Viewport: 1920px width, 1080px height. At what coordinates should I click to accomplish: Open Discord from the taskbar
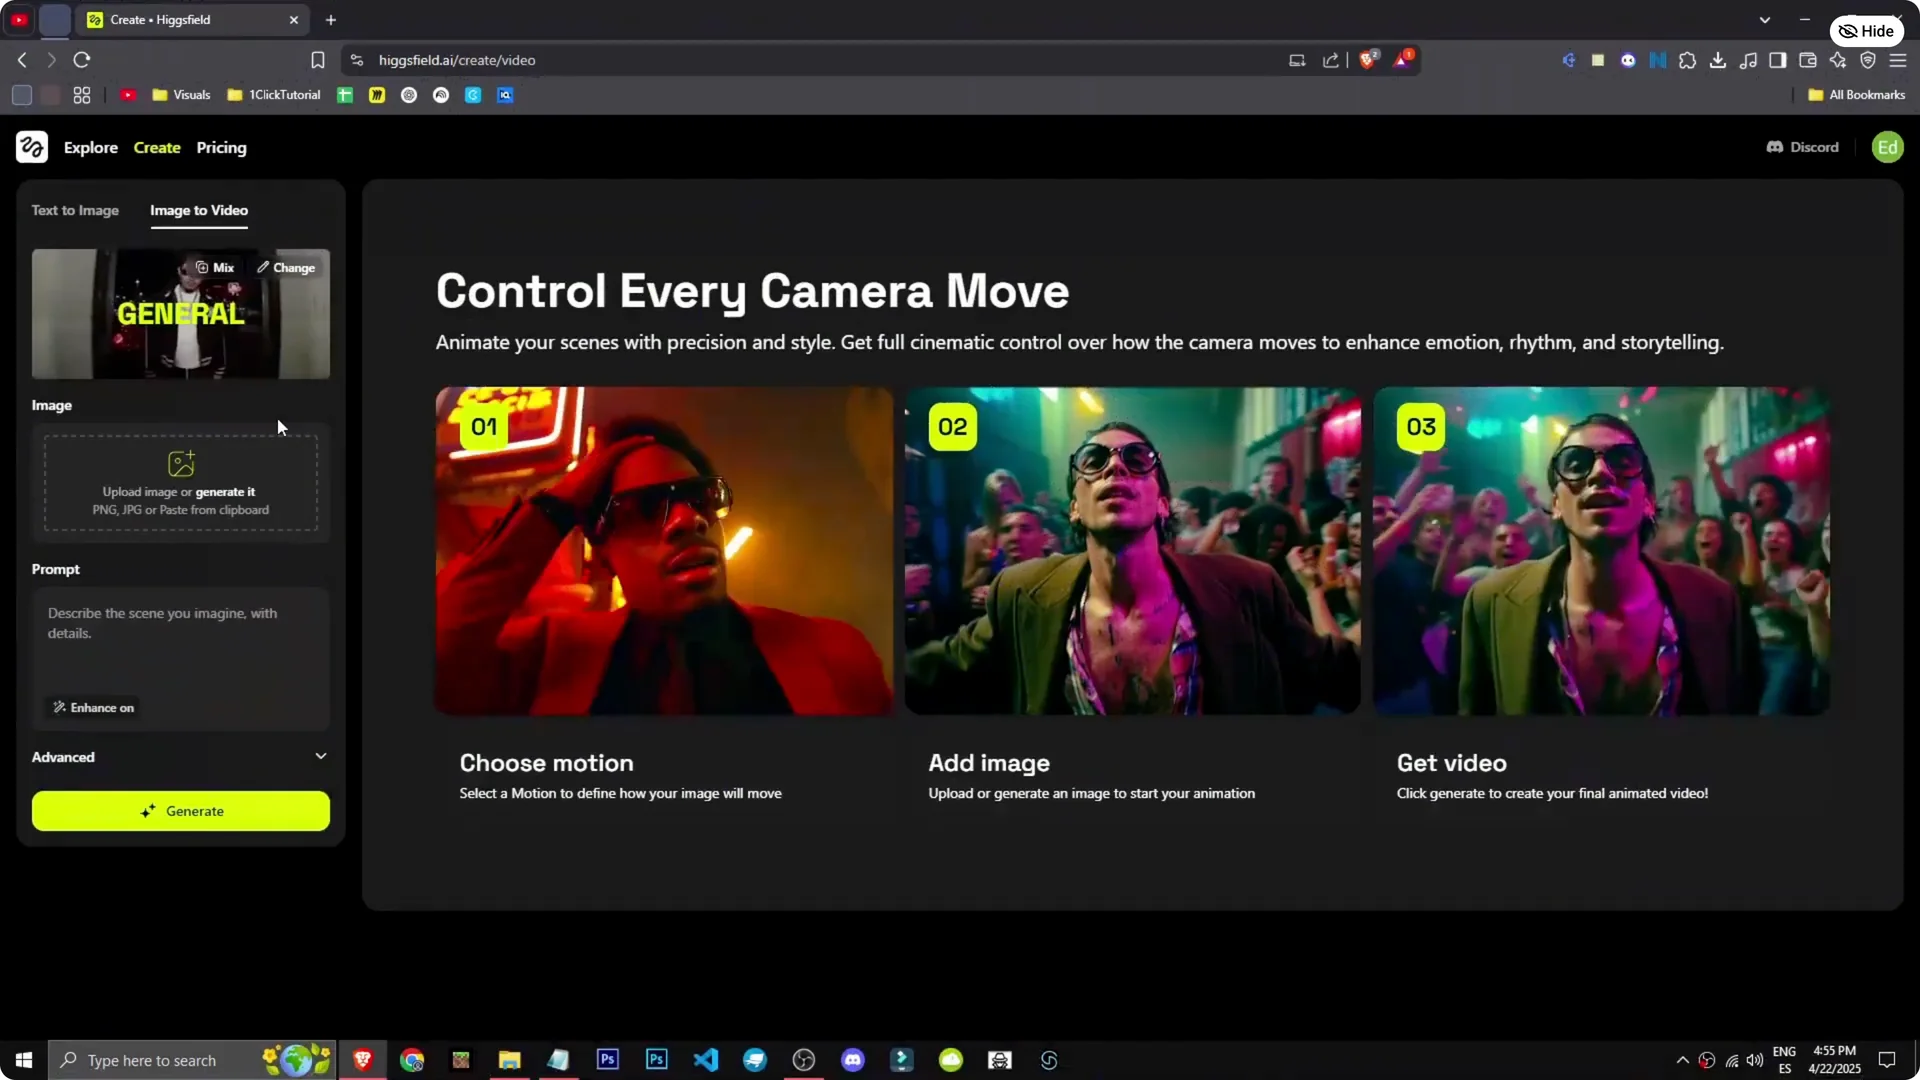pyautogui.click(x=853, y=1059)
